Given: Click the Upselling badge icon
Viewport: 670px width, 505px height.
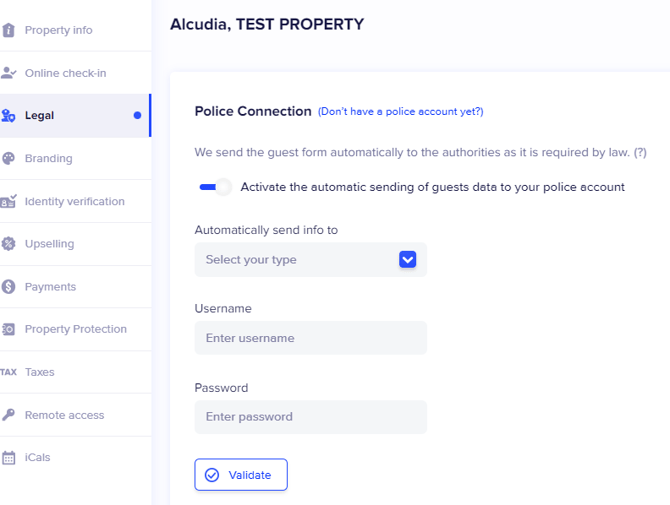Looking at the screenshot, I should (9, 244).
